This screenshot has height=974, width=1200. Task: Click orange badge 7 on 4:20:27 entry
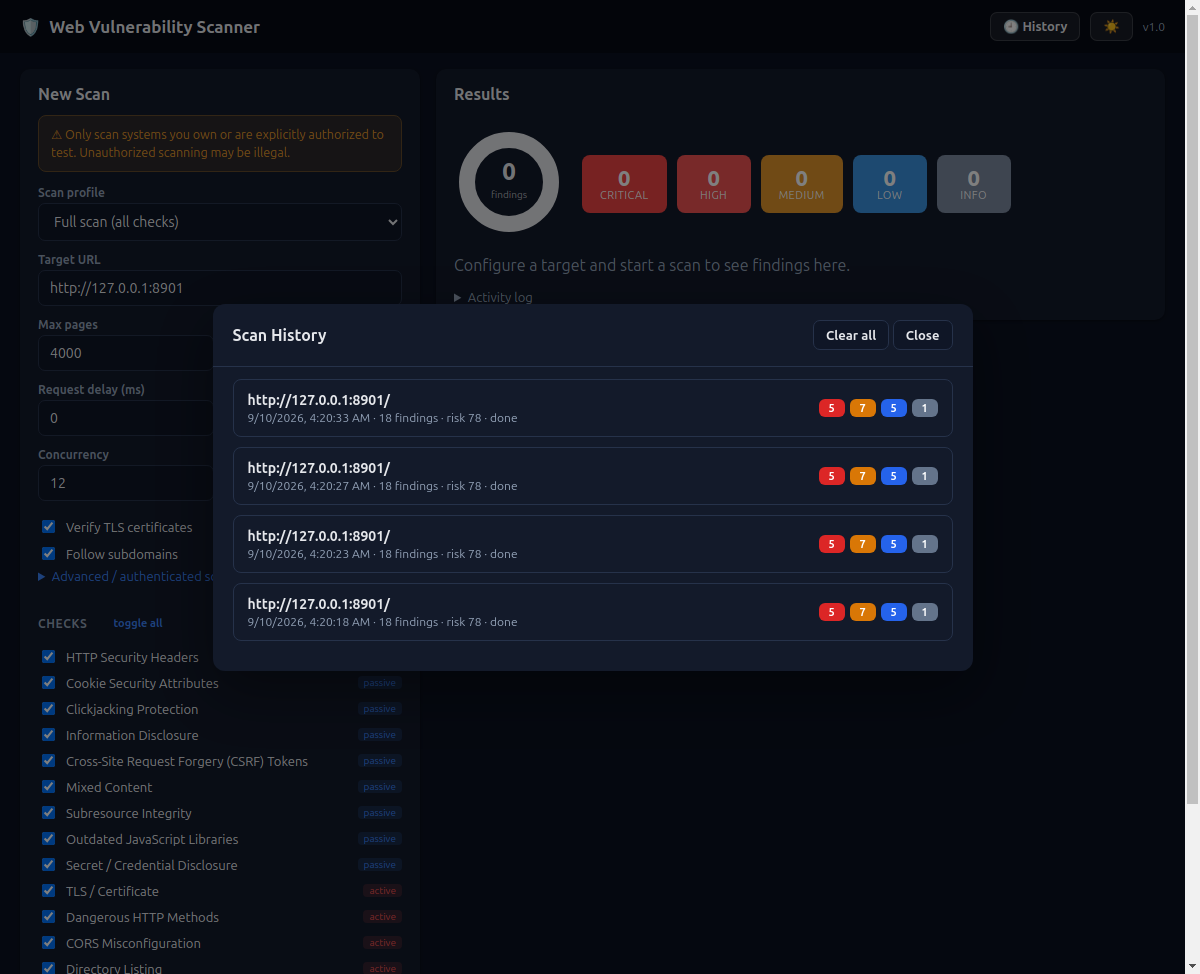click(863, 476)
